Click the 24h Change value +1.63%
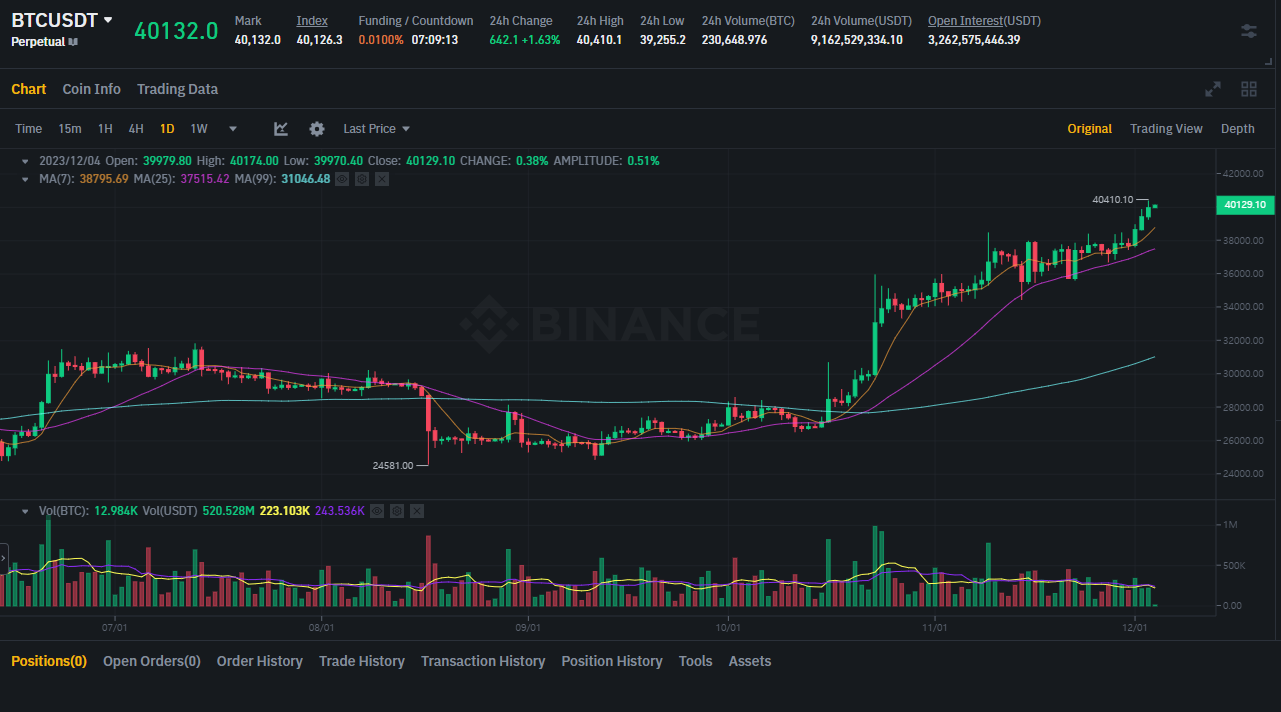This screenshot has height=712, width=1281. tap(541, 40)
